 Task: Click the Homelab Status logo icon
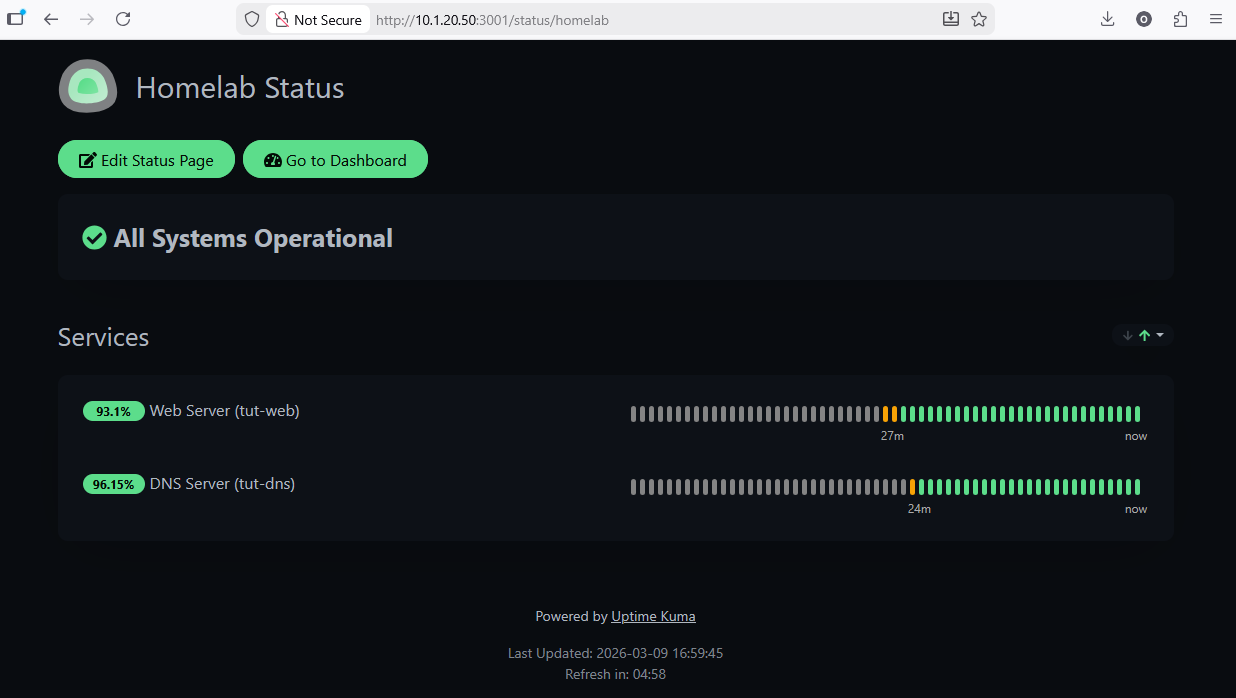point(87,86)
